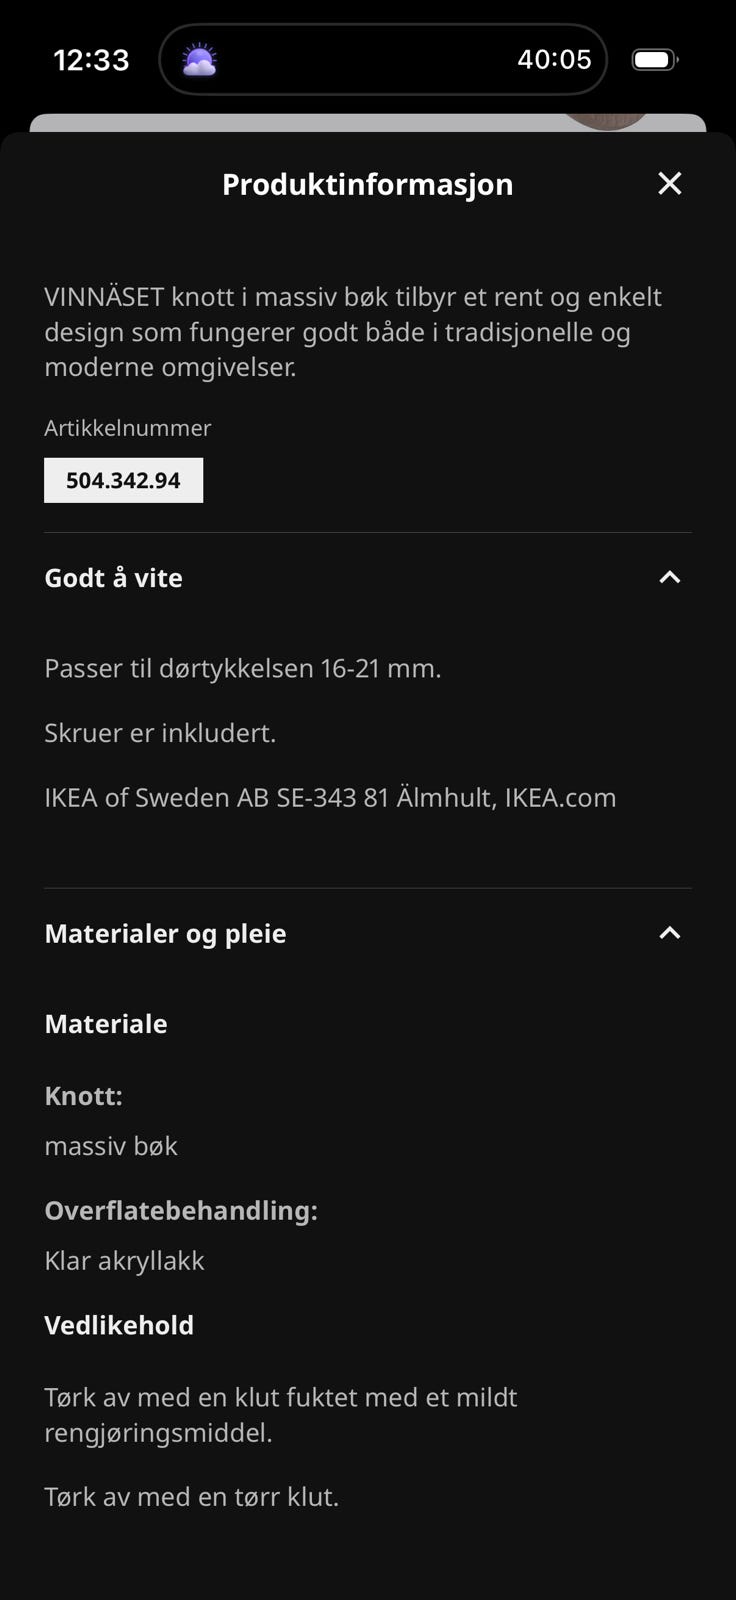Tap the Vedlikehold heading
The height and width of the screenshot is (1600, 736).
119,1325
